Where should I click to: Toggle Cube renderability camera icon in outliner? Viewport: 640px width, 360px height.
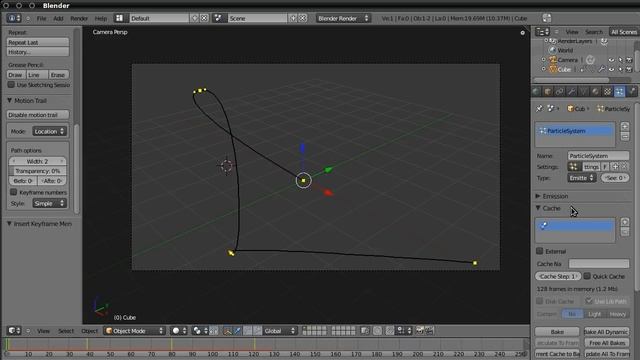point(629,69)
